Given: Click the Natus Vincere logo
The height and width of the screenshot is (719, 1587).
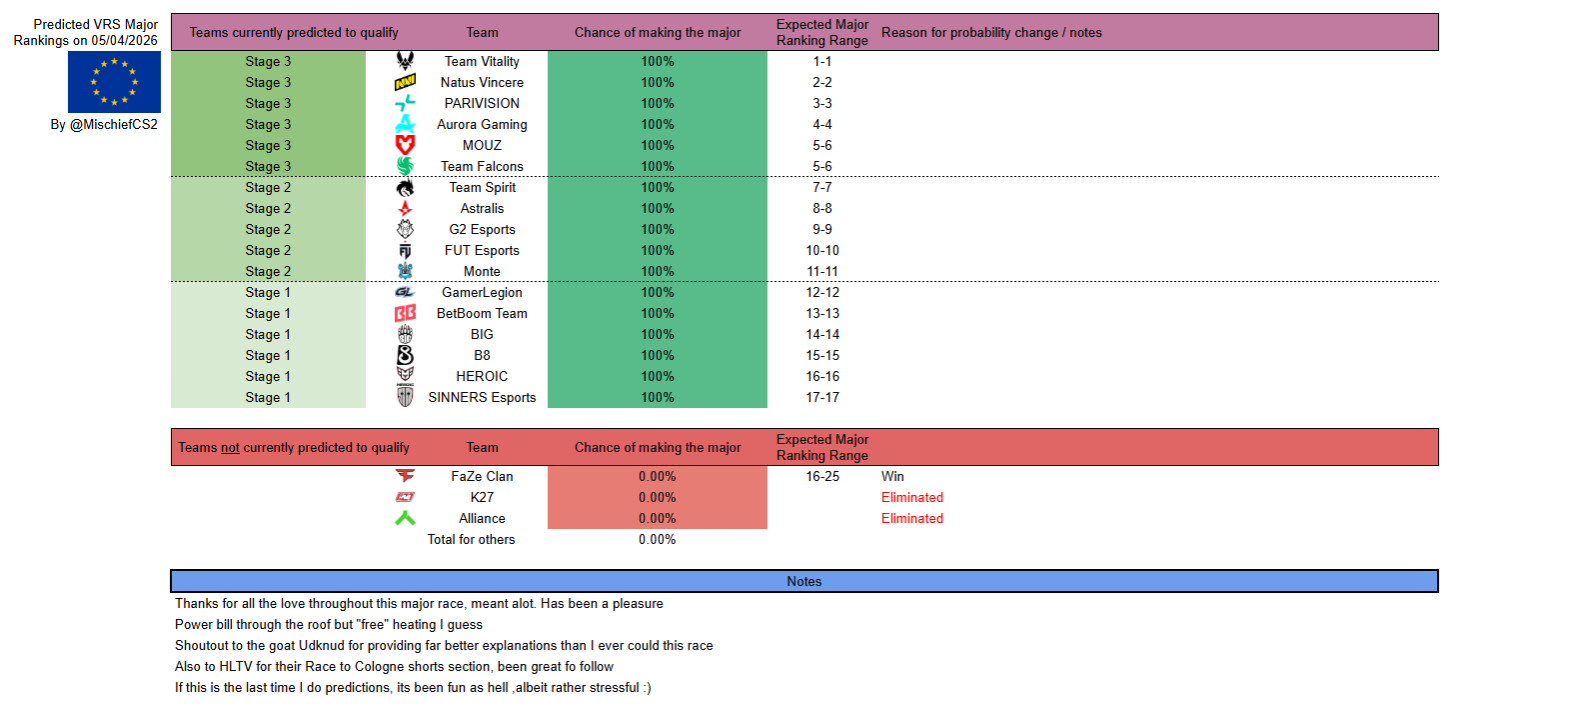Looking at the screenshot, I should [x=405, y=82].
